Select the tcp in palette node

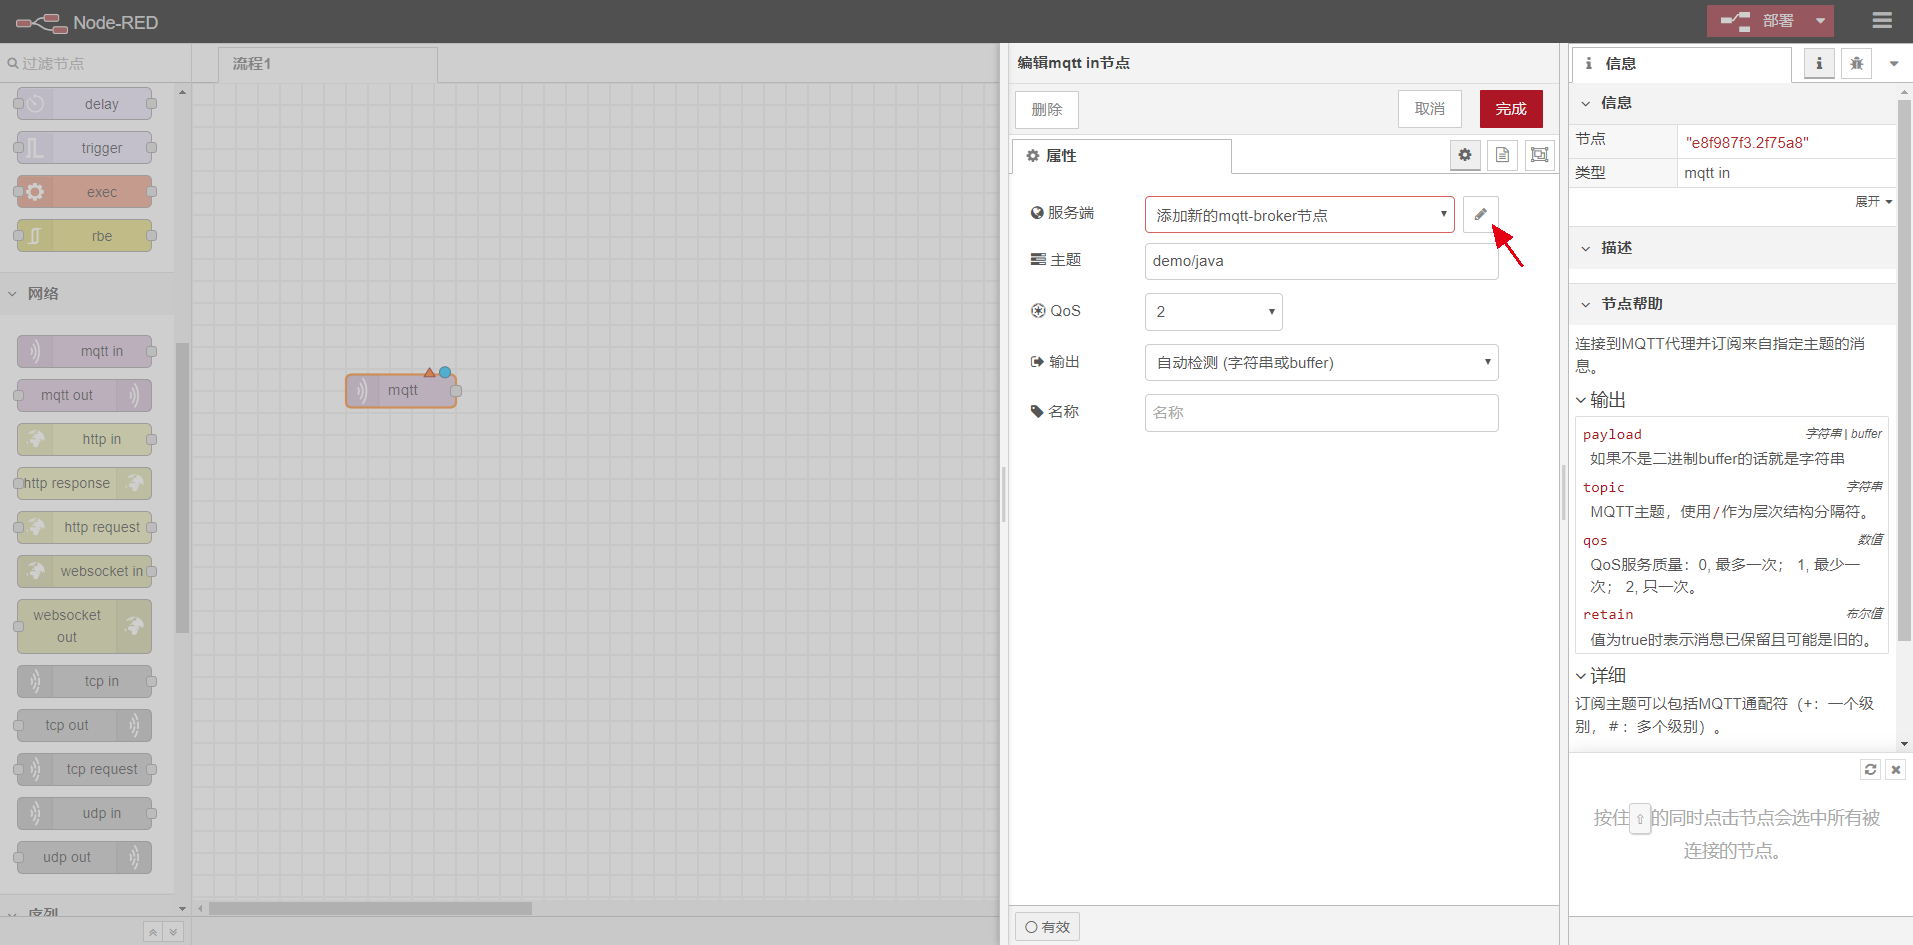[x=84, y=681]
